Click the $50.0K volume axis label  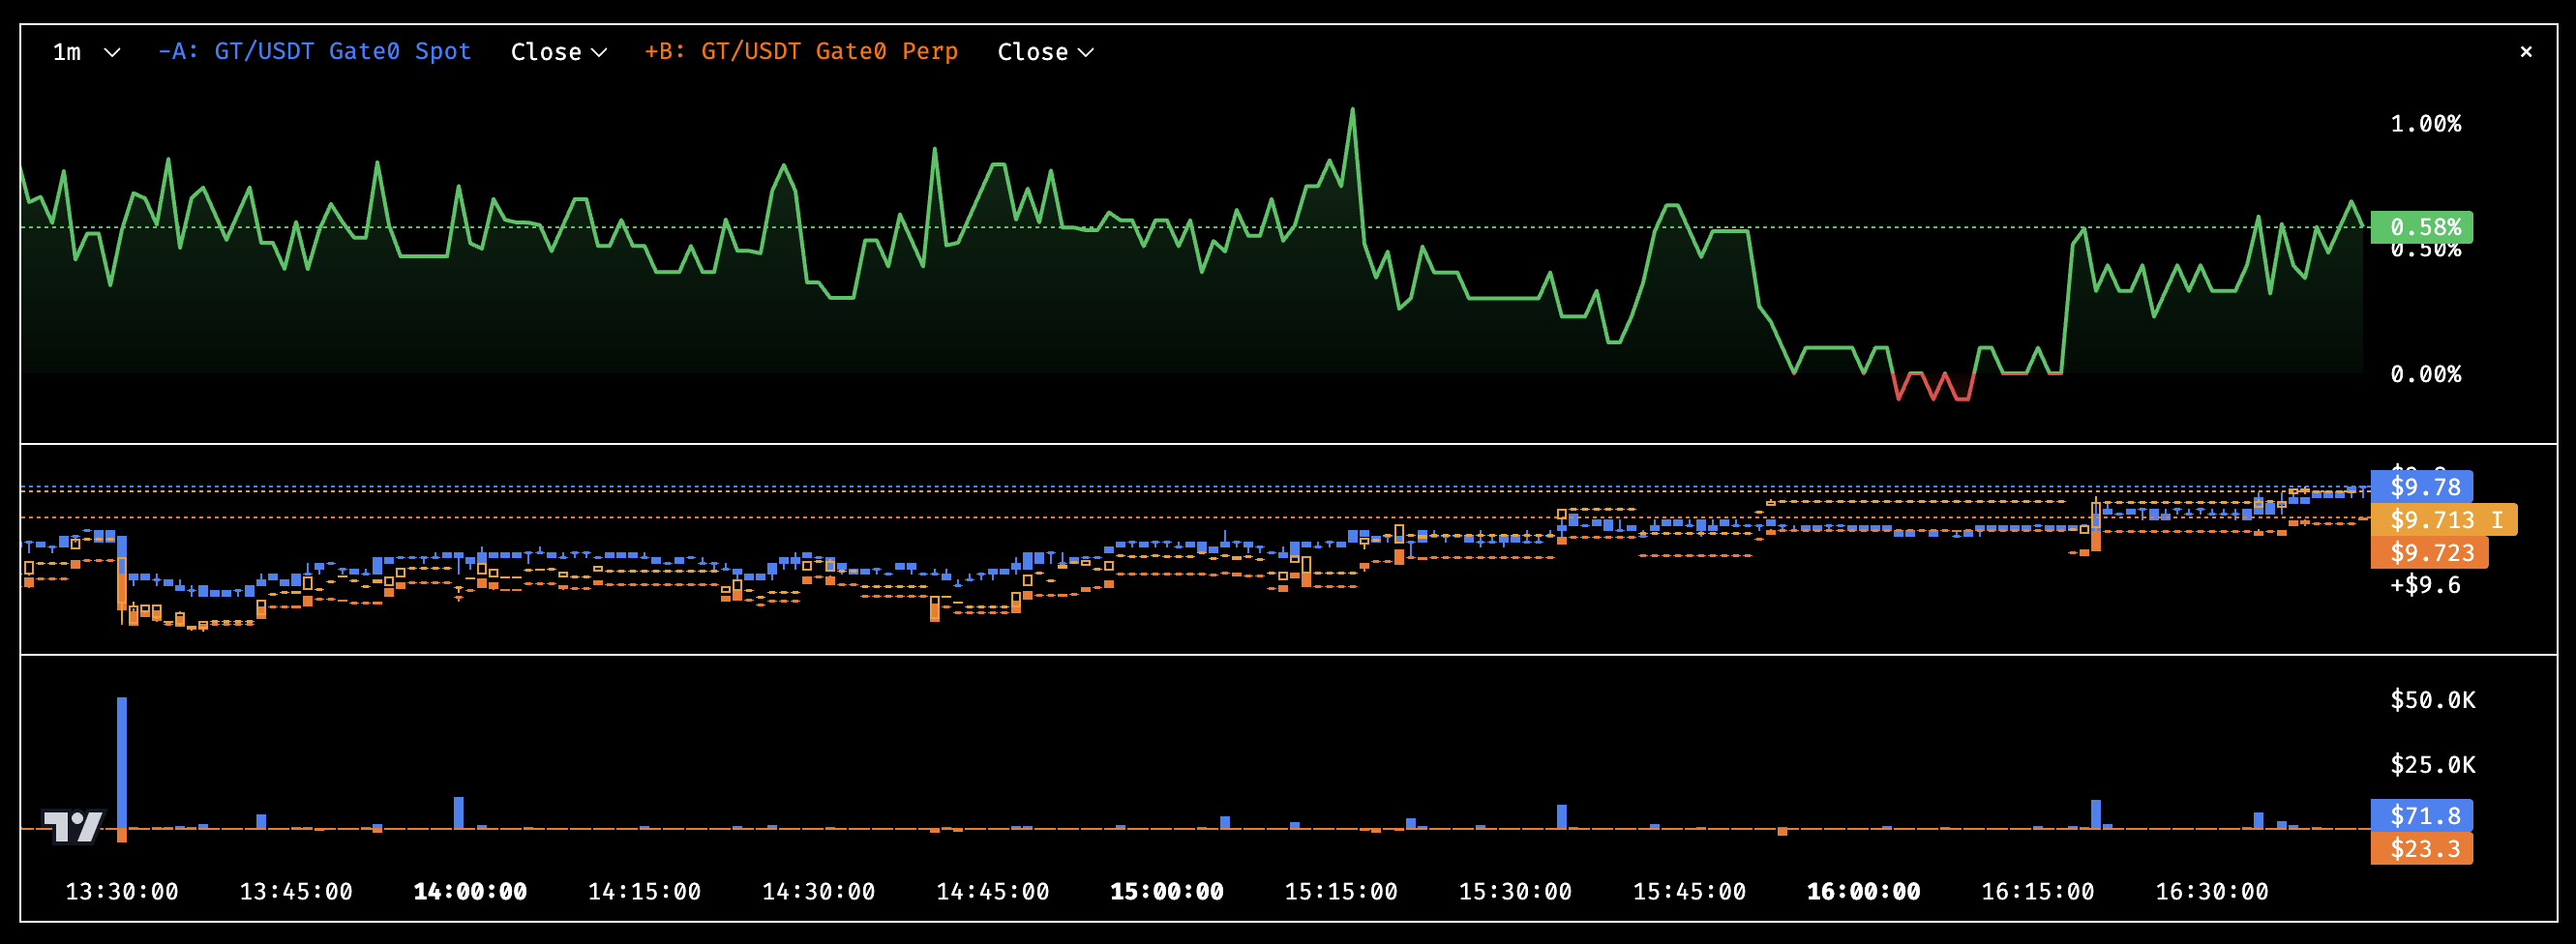click(x=2432, y=700)
